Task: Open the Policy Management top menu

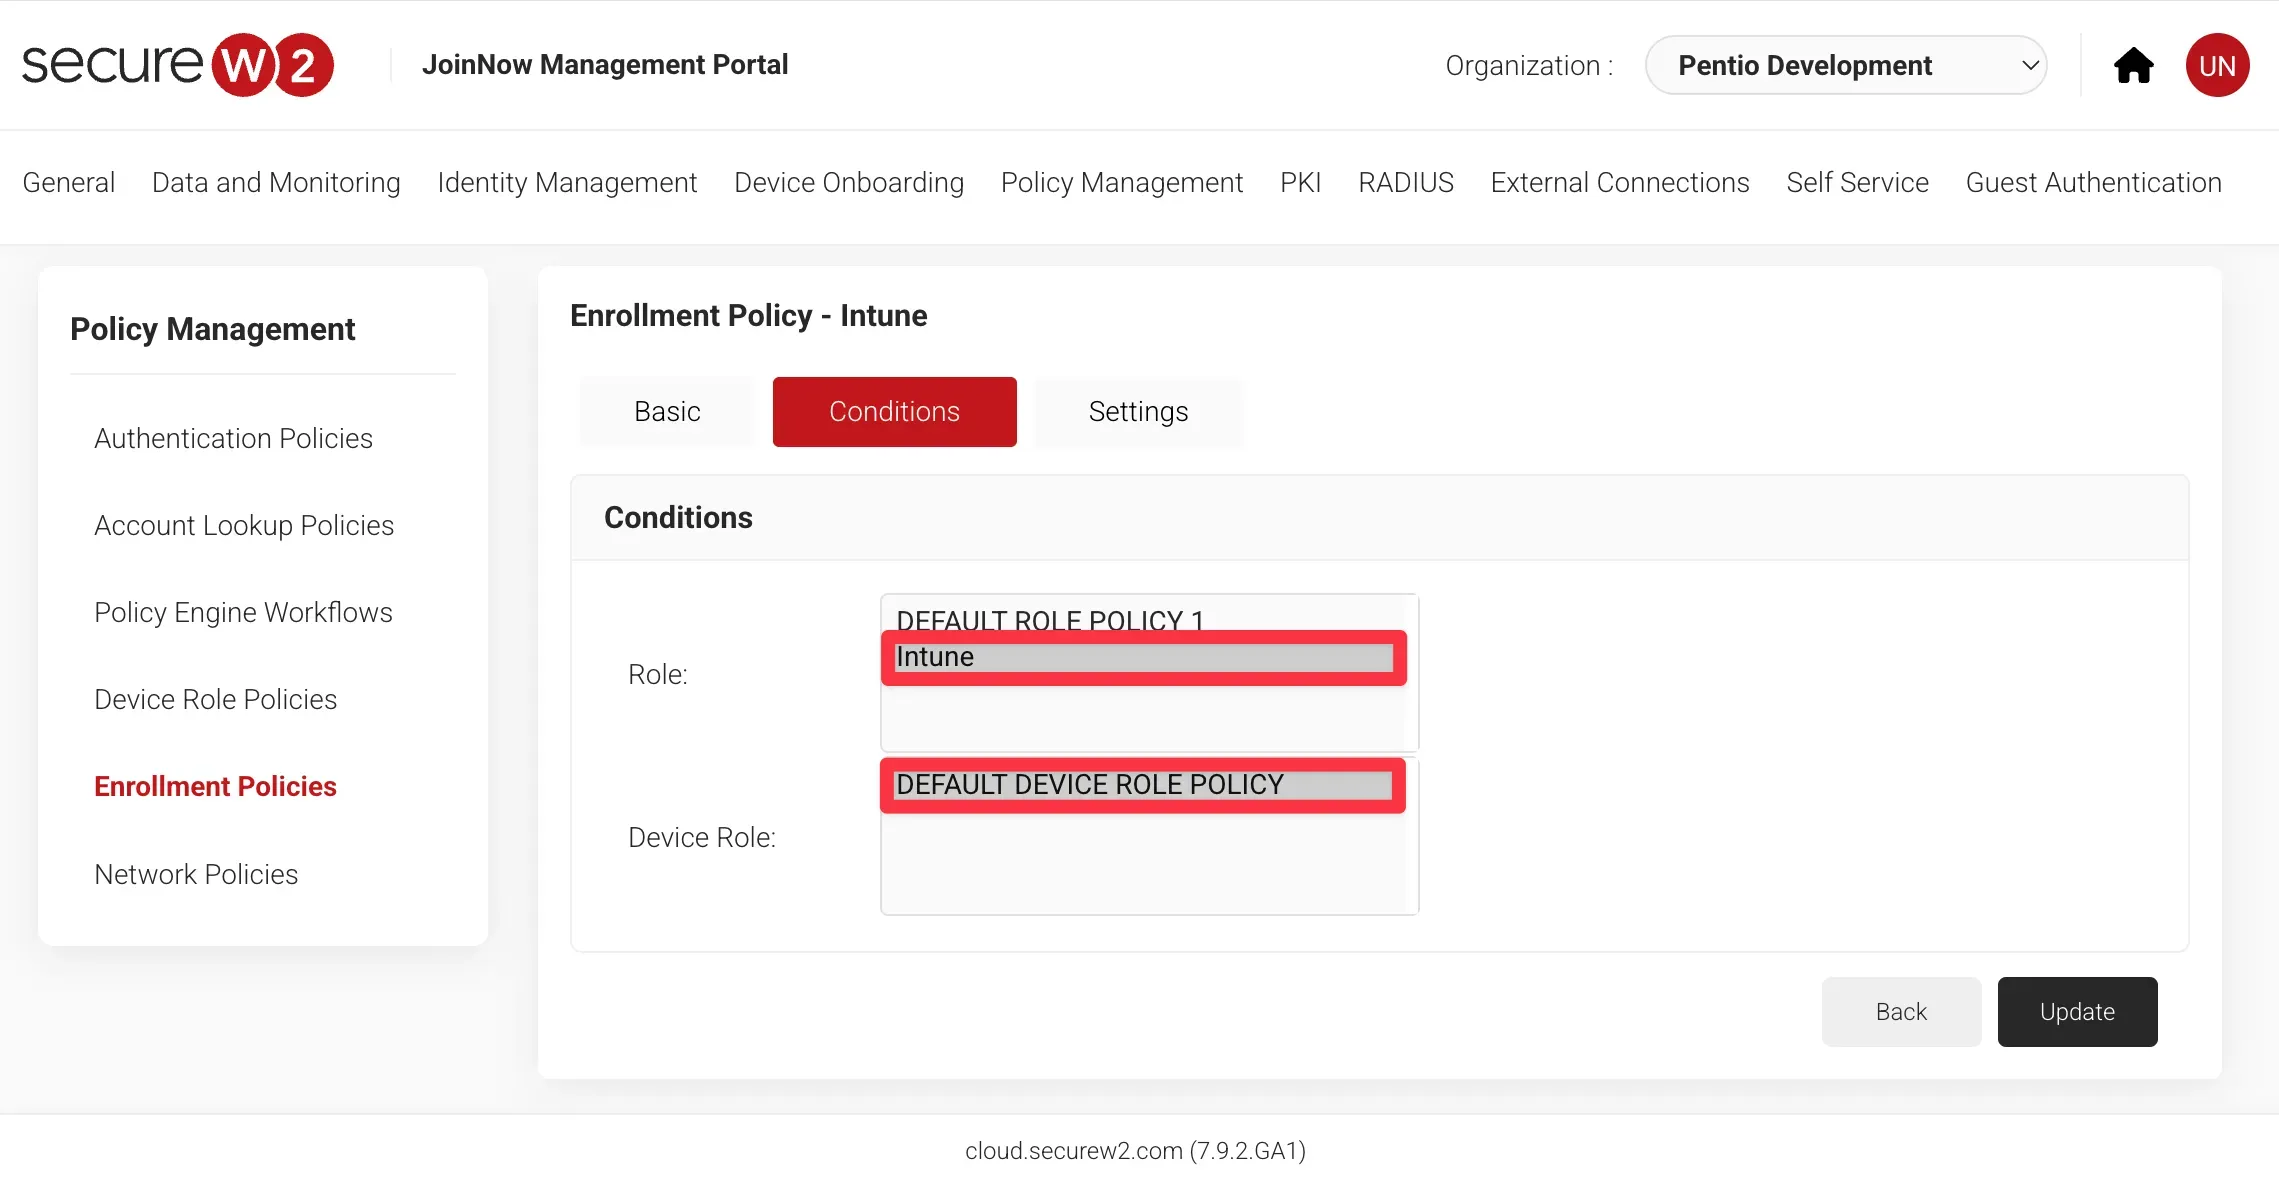Action: coord(1121,182)
